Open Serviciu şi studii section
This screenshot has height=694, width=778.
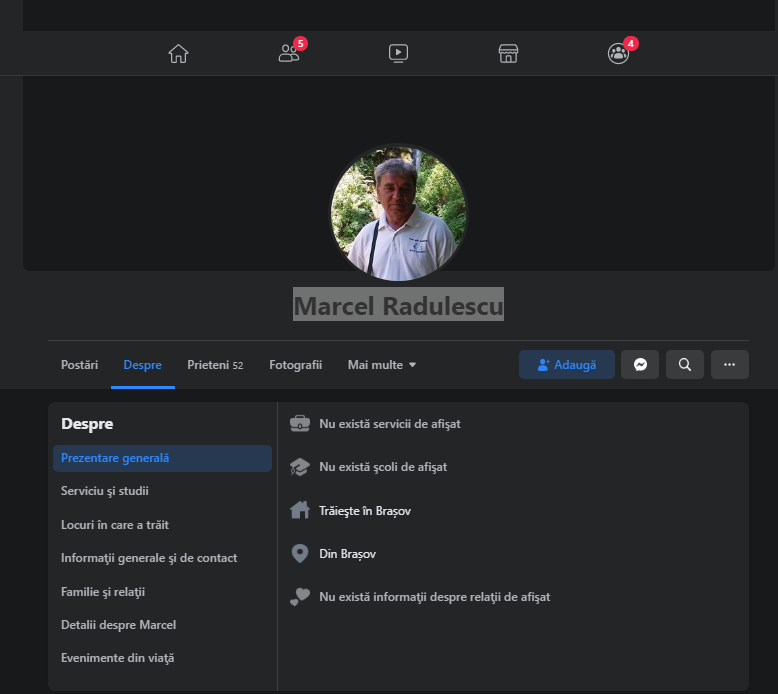(105, 491)
